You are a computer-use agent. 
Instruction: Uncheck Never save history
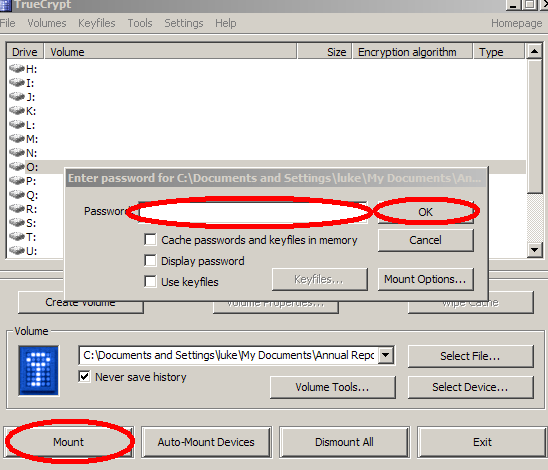84,376
